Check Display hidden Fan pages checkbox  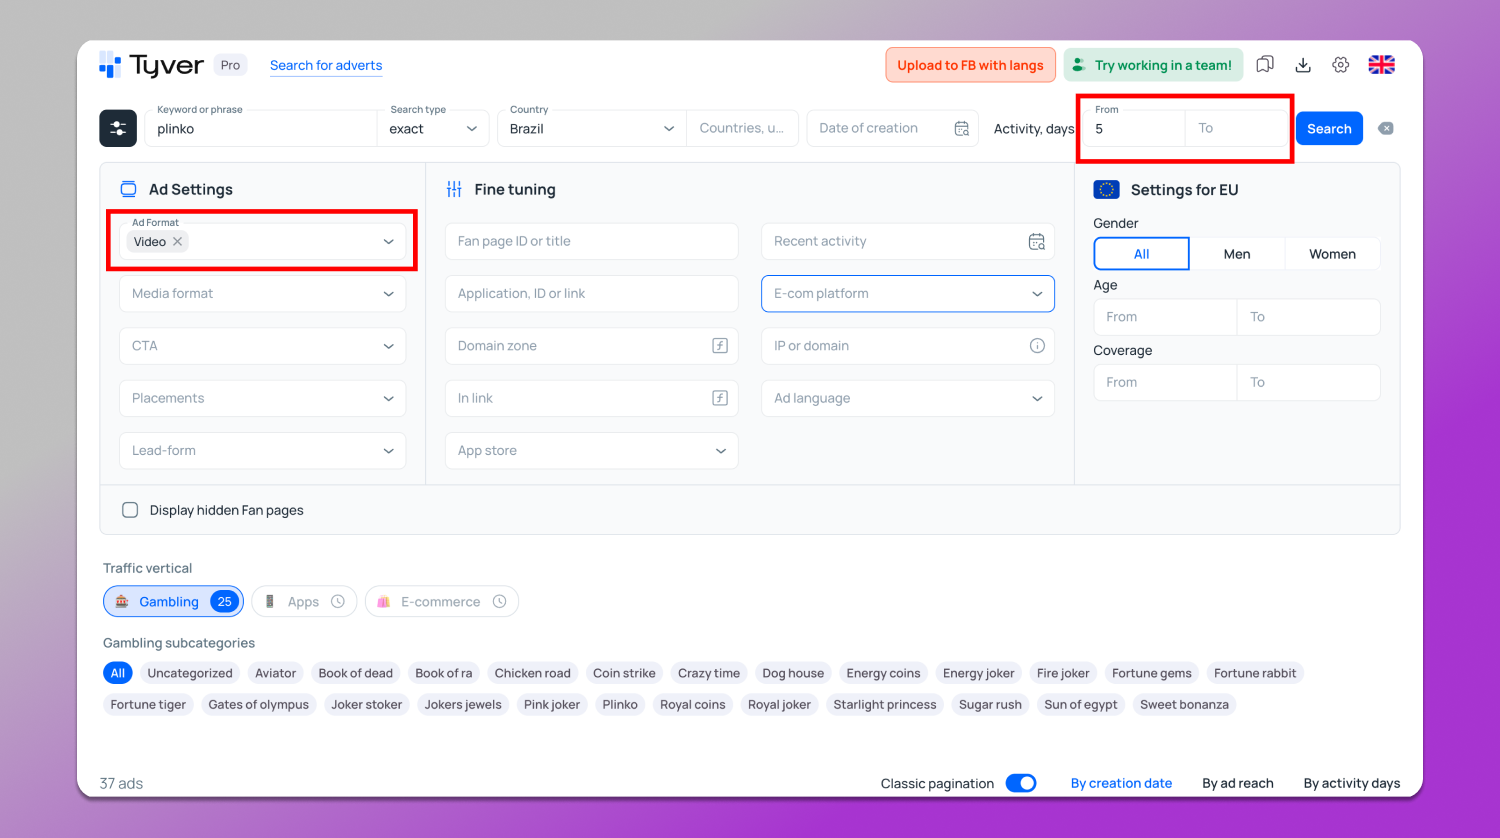pos(130,510)
